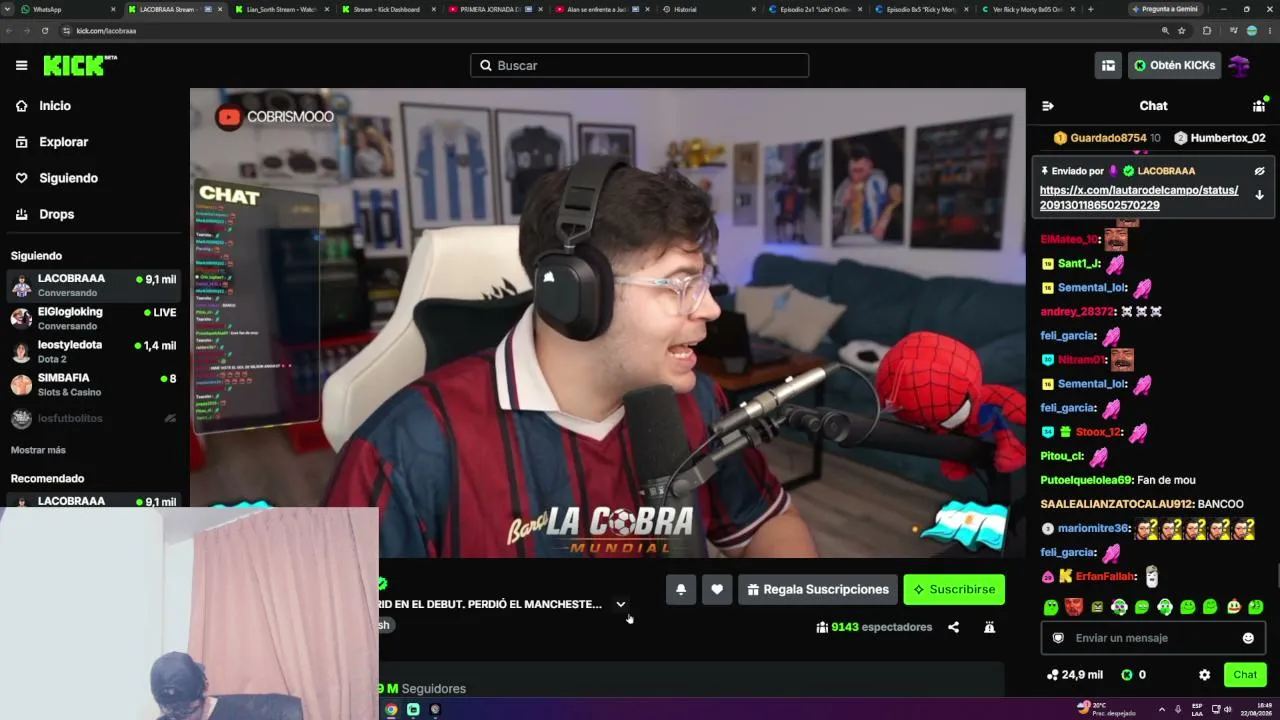Click the Obtén KICKs button
The image size is (1280, 720).
(1174, 65)
